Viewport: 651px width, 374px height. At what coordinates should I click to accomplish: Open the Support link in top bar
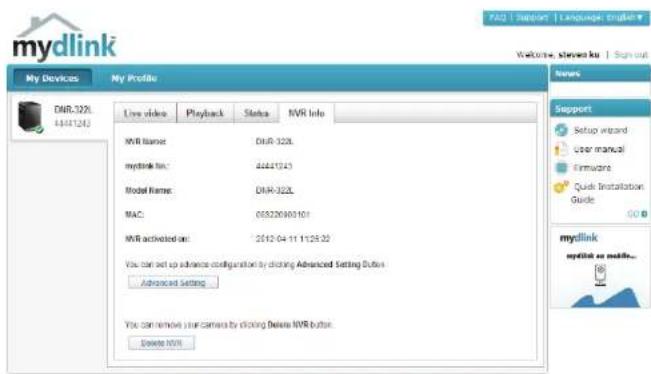[x=532, y=18]
